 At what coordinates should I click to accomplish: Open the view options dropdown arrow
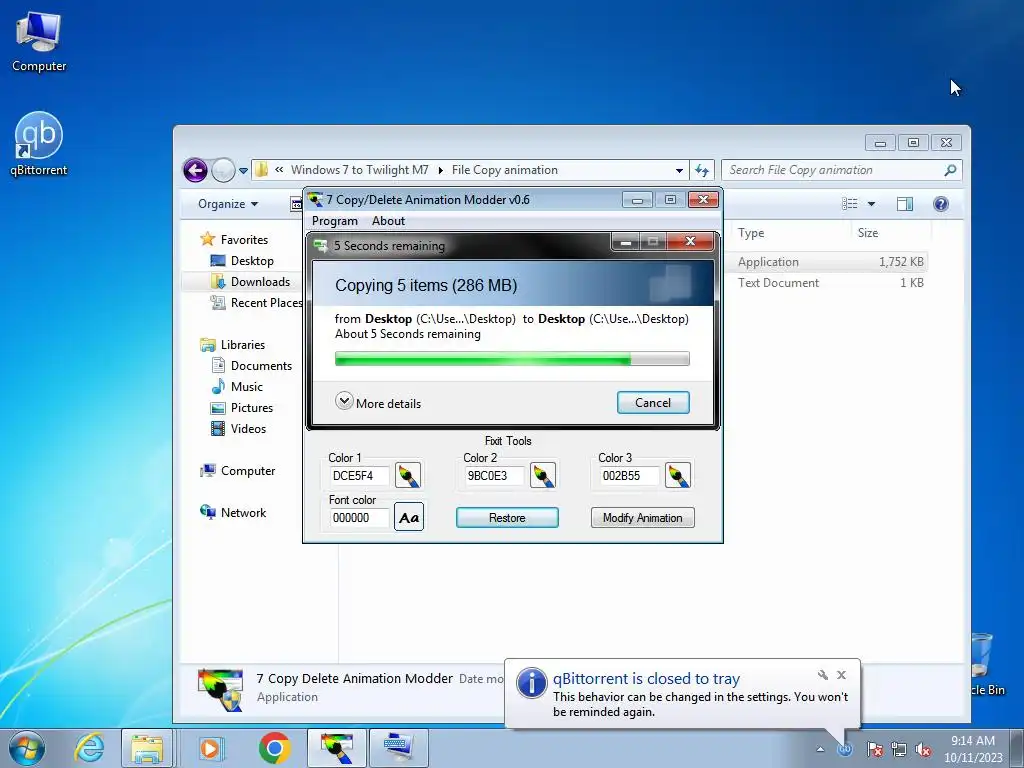pyautogui.click(x=871, y=204)
